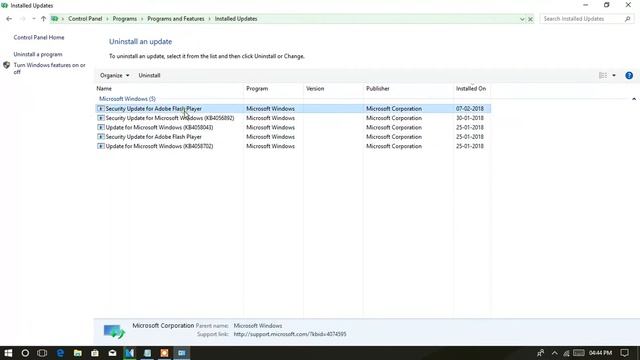Click Programs in the breadcrumb path

(125, 19)
